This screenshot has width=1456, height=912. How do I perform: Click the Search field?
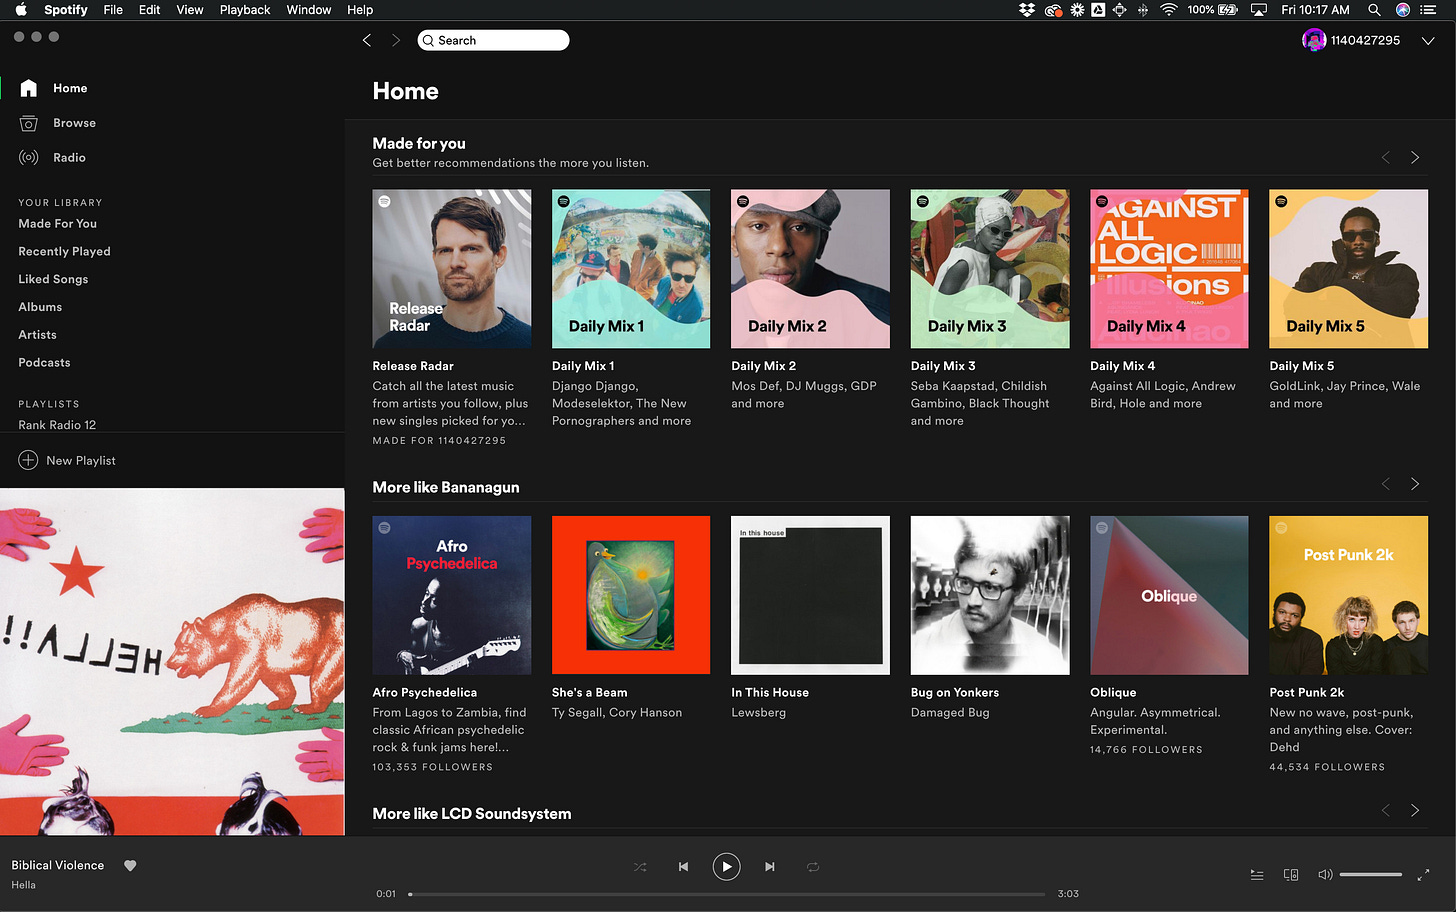point(493,40)
